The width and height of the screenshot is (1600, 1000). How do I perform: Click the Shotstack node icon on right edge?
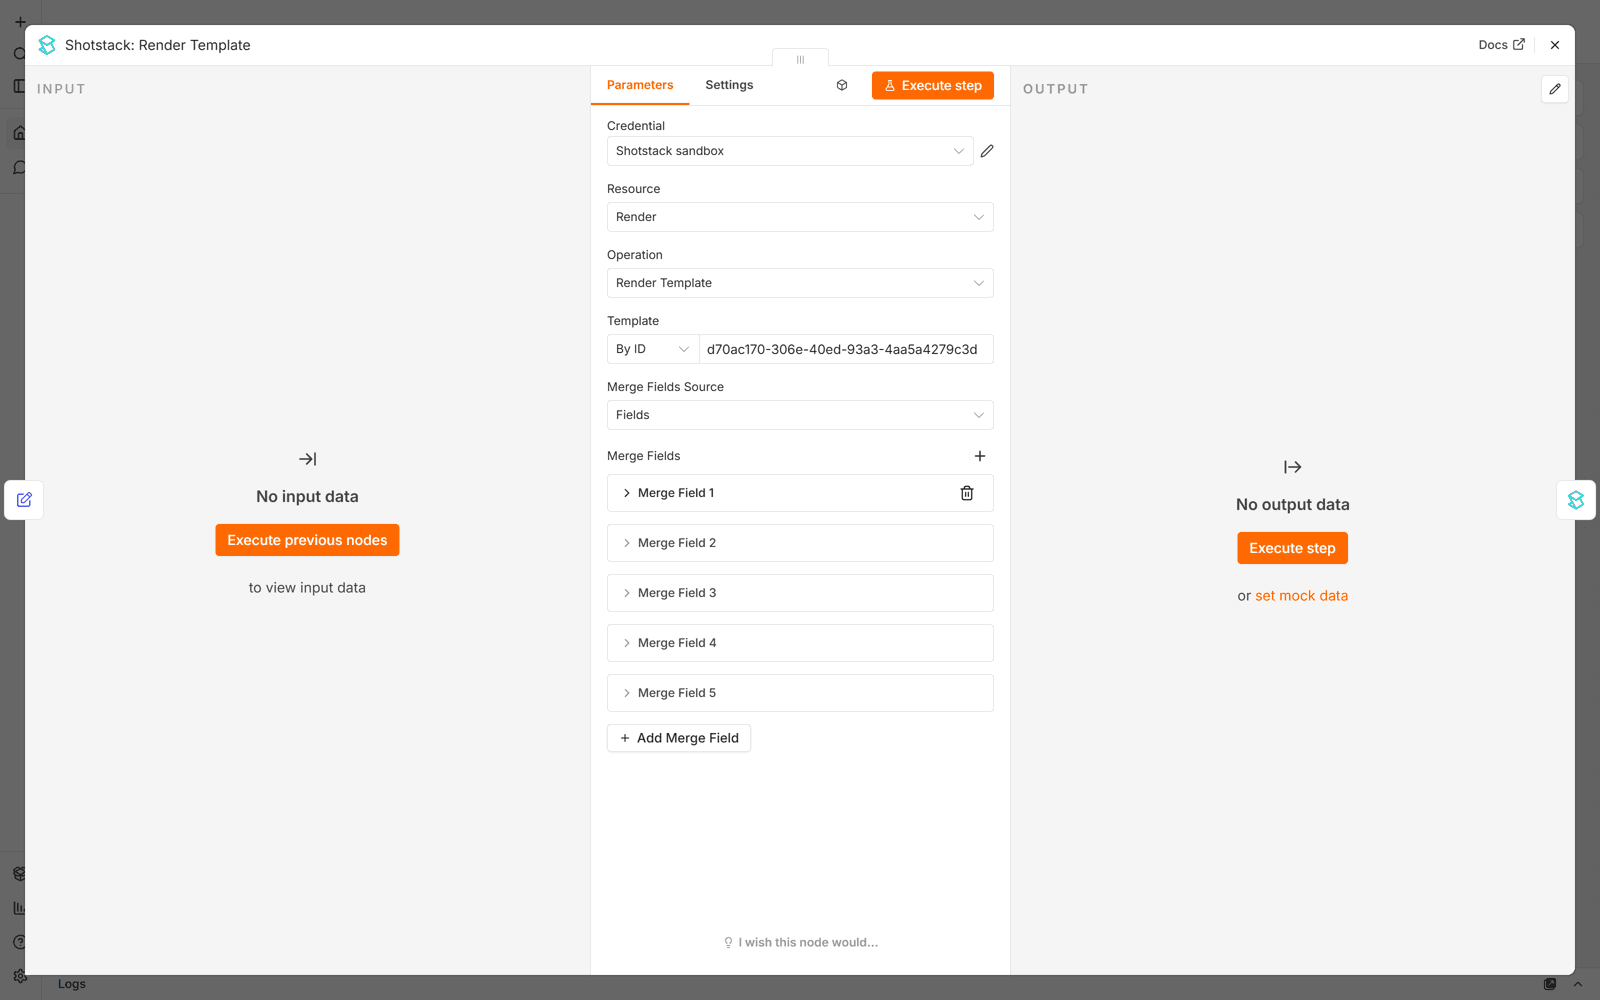(x=1576, y=499)
